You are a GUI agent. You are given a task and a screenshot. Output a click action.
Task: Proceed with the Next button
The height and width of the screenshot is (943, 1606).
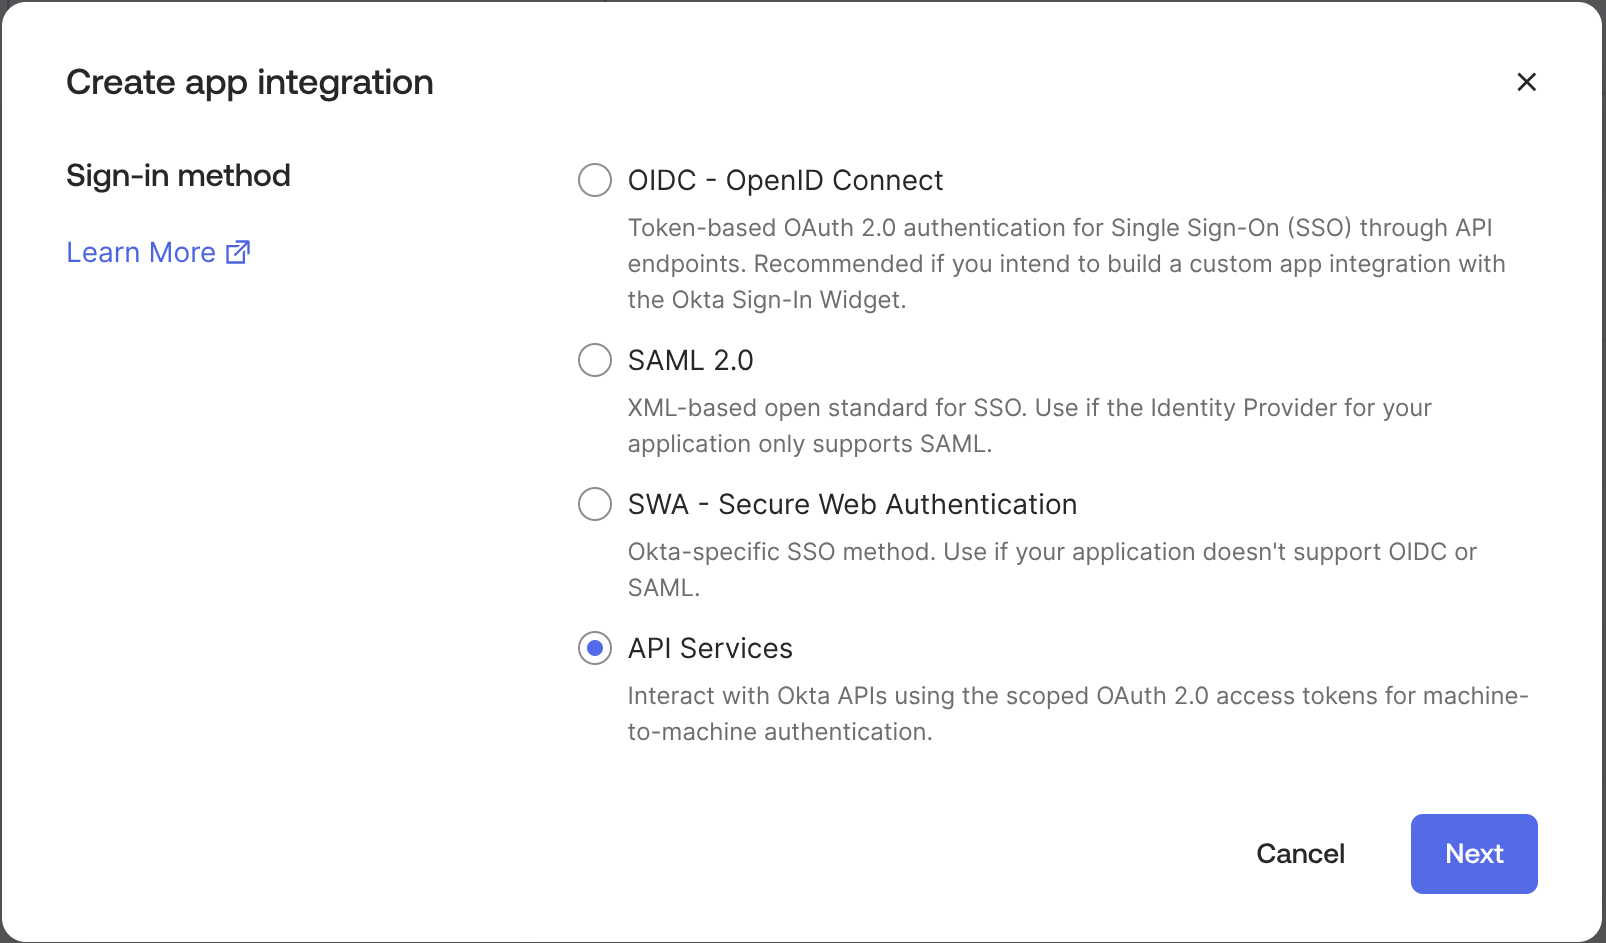coord(1474,854)
